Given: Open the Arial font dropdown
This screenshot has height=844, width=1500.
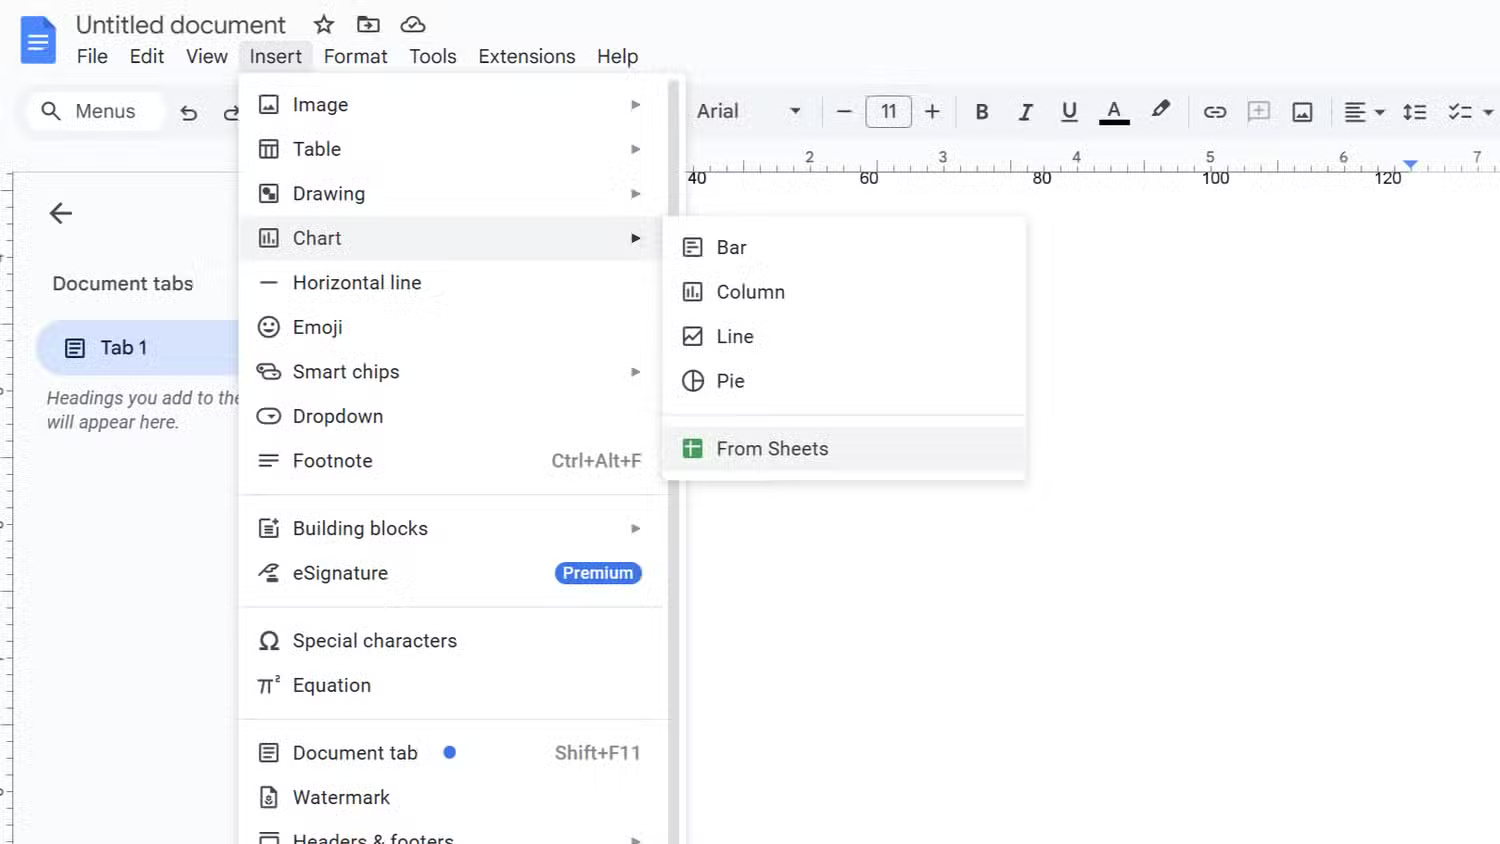Looking at the screenshot, I should pos(749,111).
